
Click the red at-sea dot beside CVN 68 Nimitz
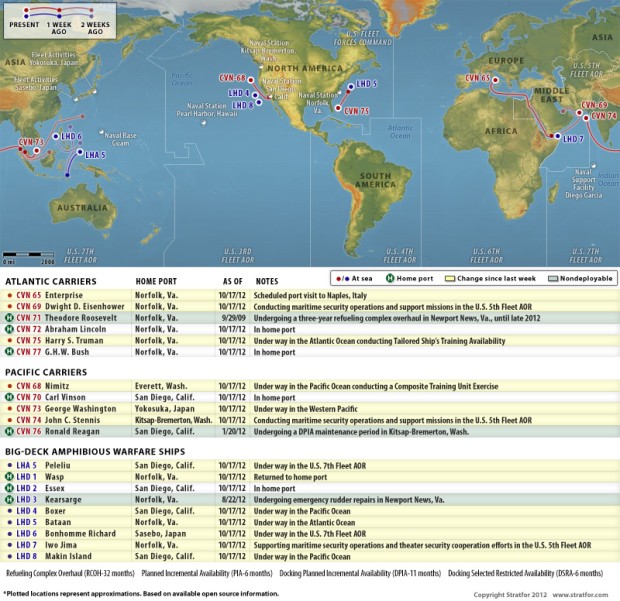pos(9,386)
